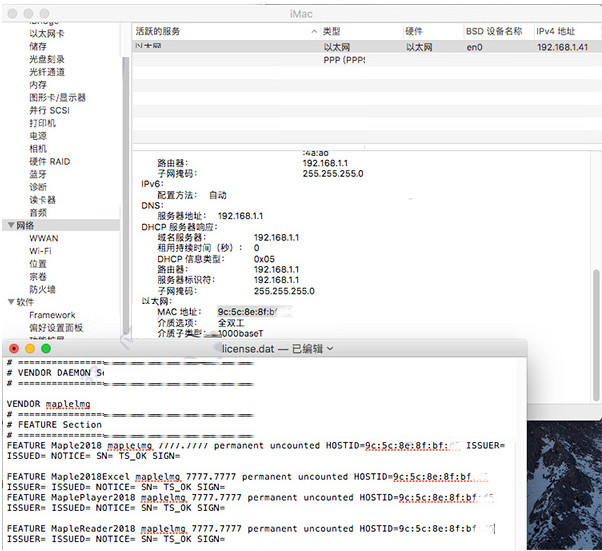Click the DHCP 信息类型 0x05 value
This screenshot has width=602, height=551.
pos(264,259)
